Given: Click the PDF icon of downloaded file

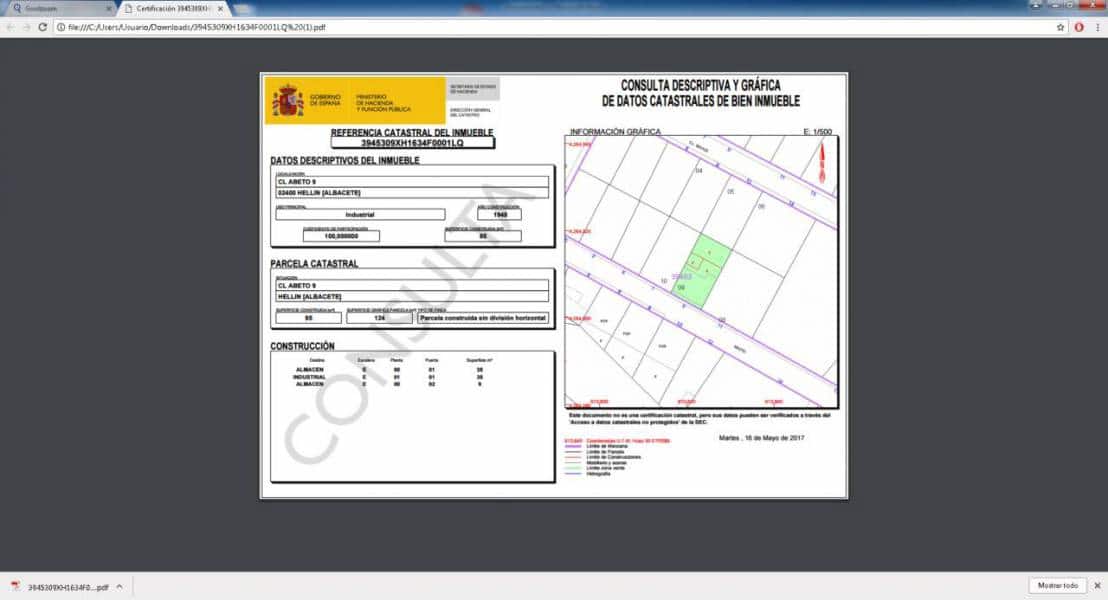Looking at the screenshot, I should click(16, 587).
